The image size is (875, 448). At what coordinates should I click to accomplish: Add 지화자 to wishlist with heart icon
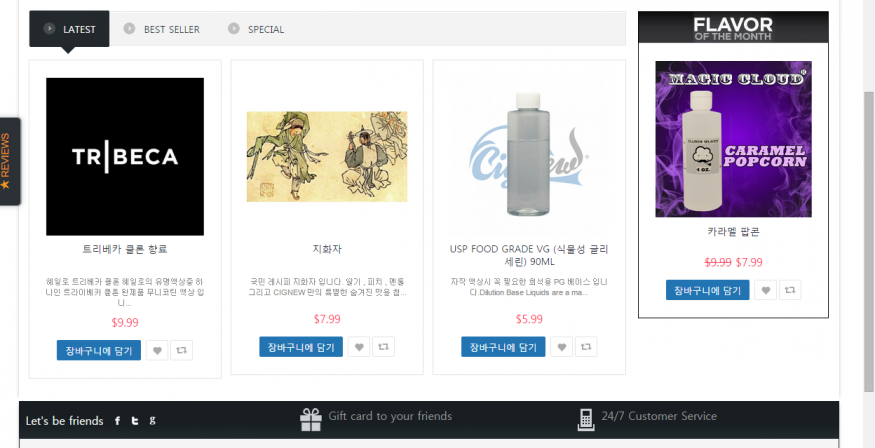[x=359, y=346]
